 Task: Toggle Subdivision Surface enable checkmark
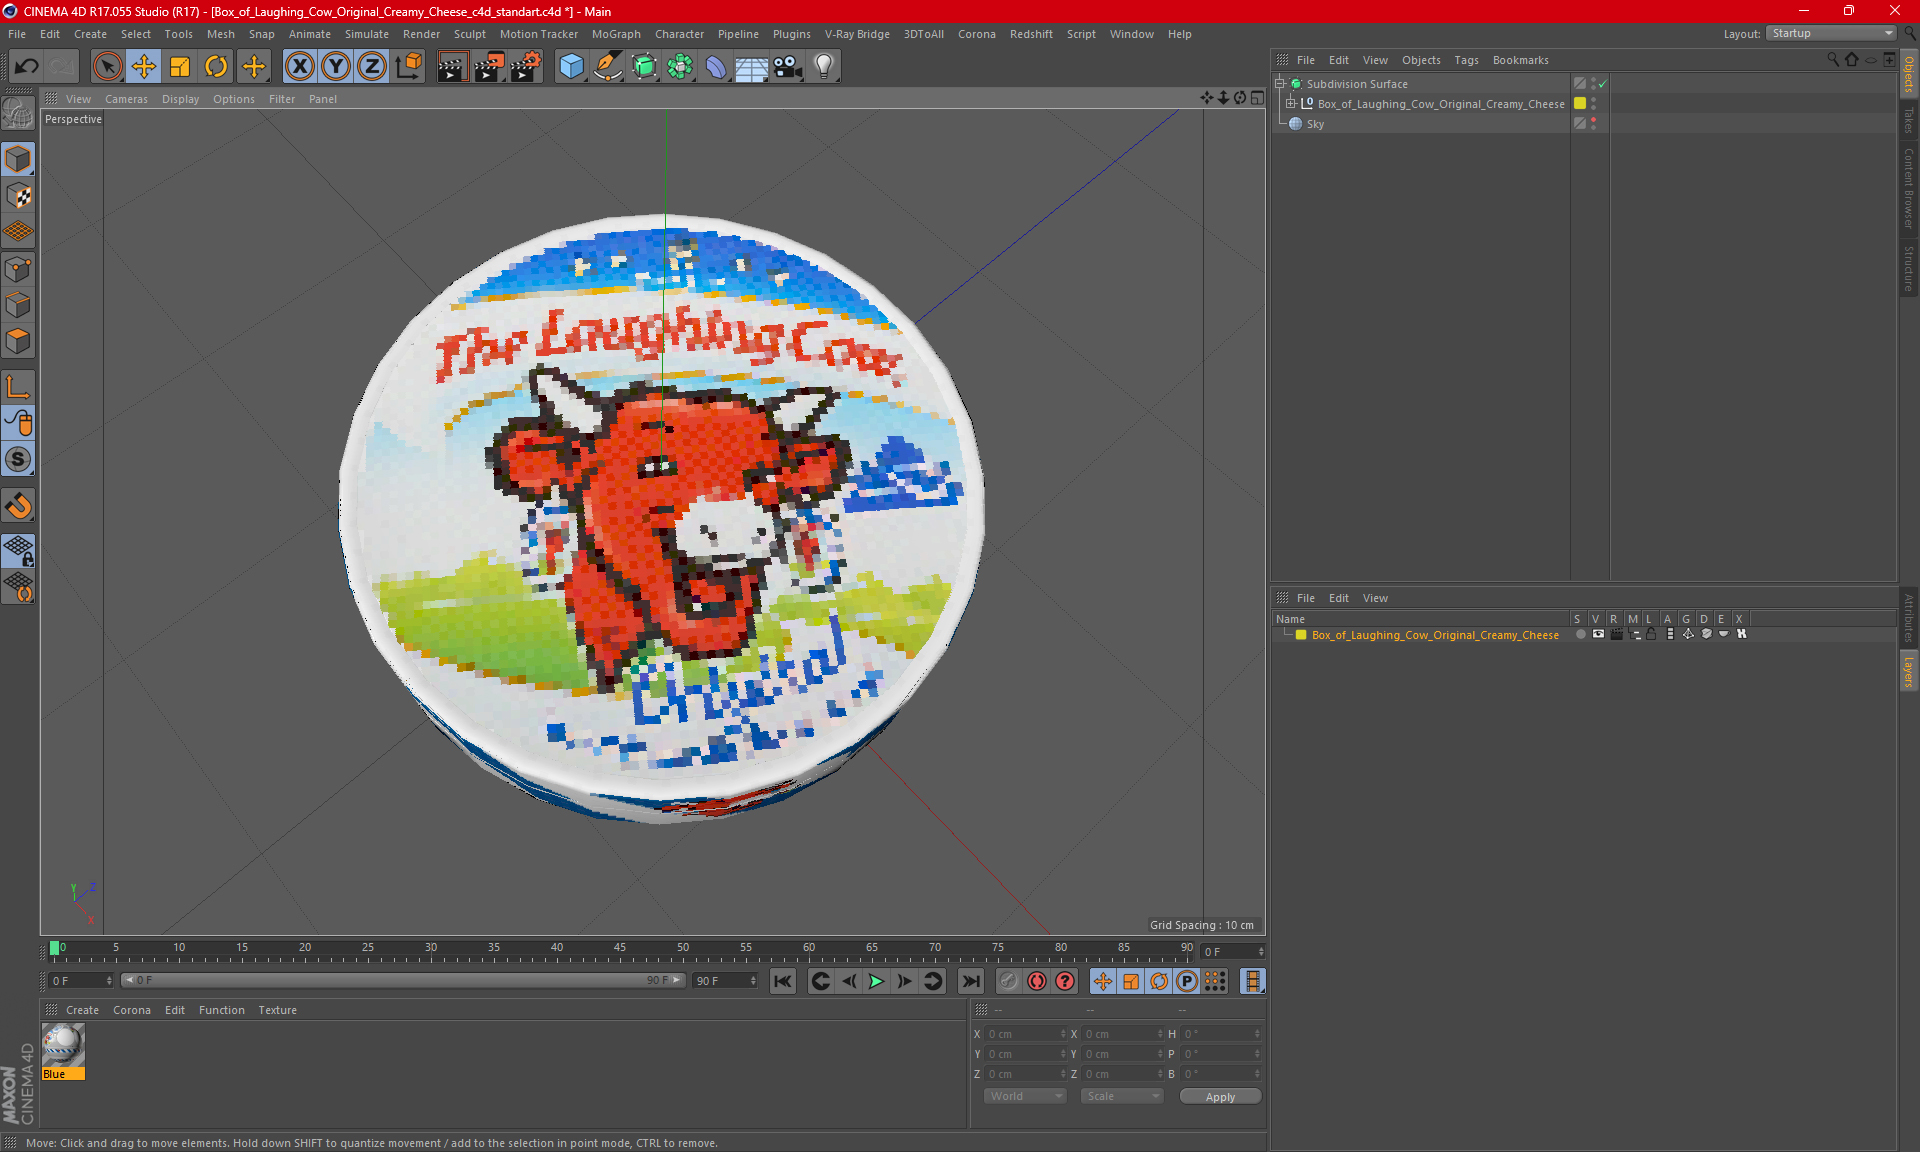1602,84
